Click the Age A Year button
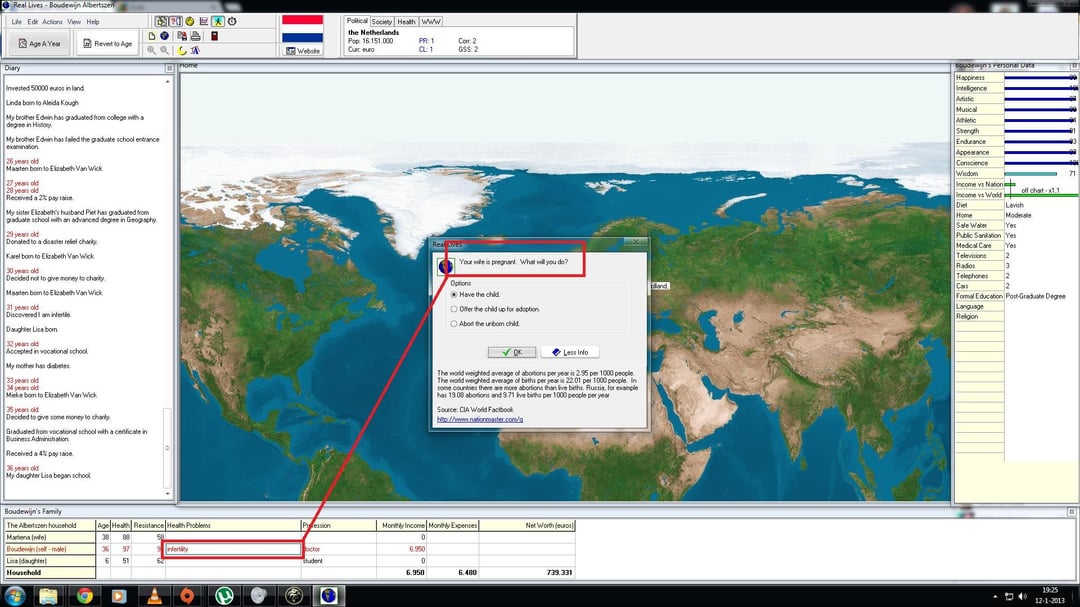 (39, 43)
